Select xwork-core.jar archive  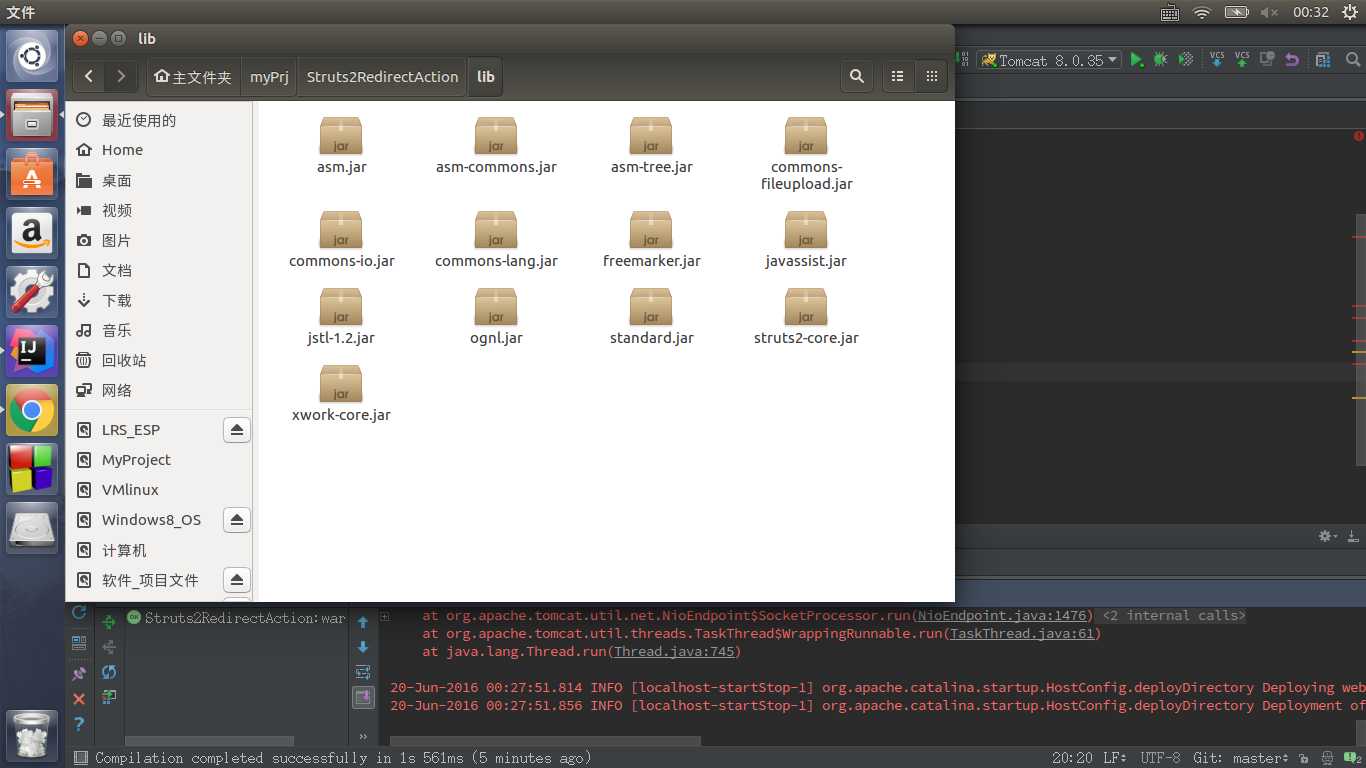click(341, 394)
